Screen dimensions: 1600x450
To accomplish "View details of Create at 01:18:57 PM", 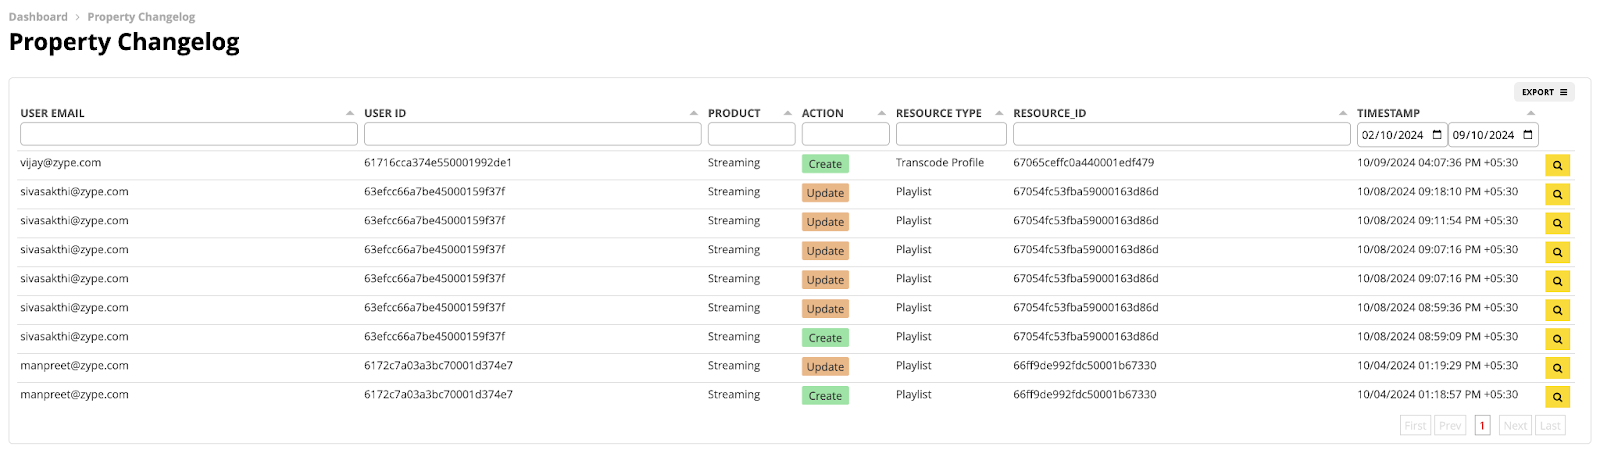I will (x=1557, y=397).
